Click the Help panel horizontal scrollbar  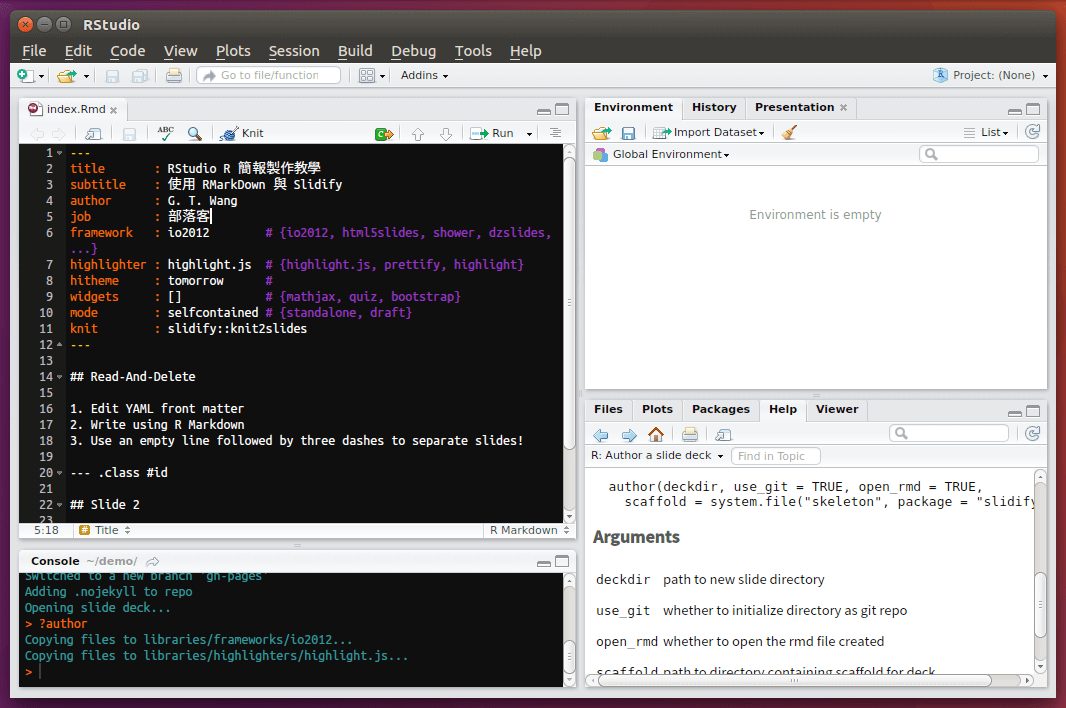[795, 680]
